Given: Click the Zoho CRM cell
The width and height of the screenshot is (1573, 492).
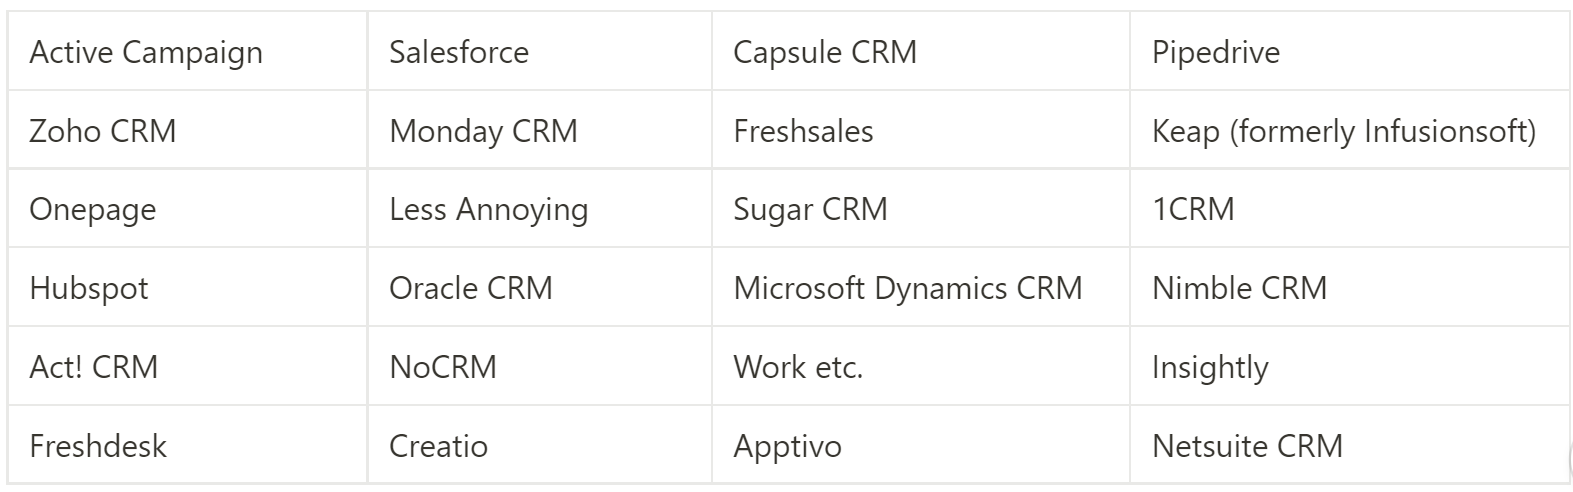Looking at the screenshot, I should click(x=103, y=131).
